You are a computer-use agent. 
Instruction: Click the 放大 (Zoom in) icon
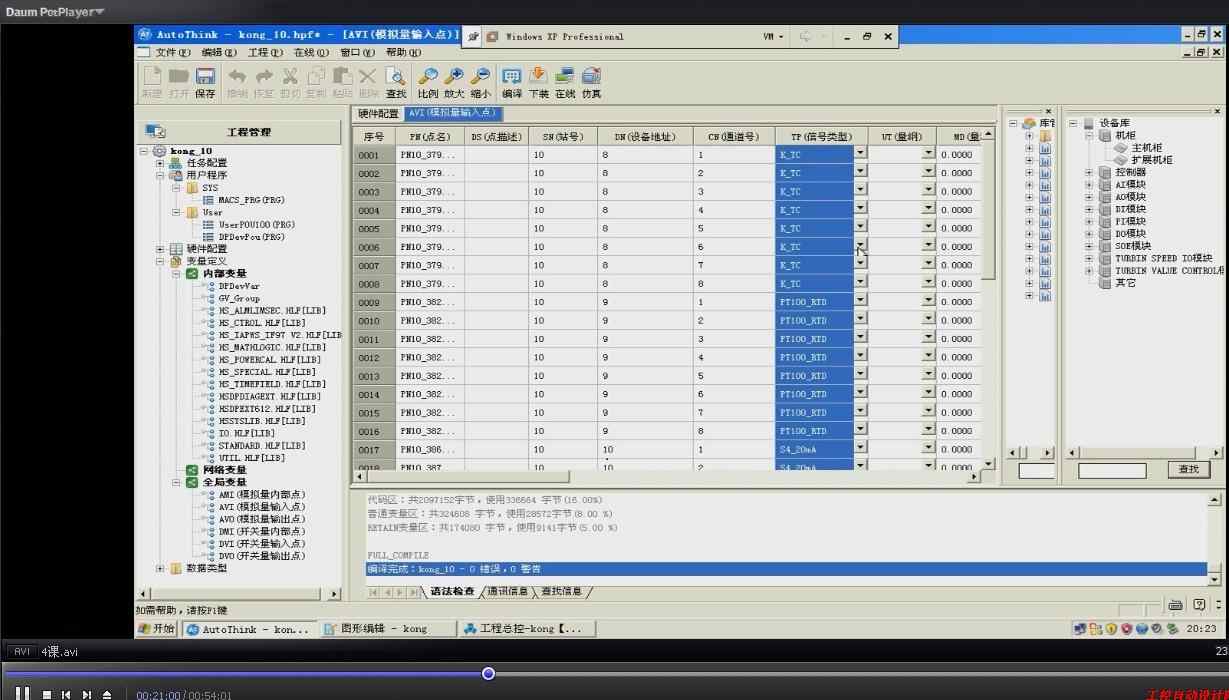tap(454, 76)
